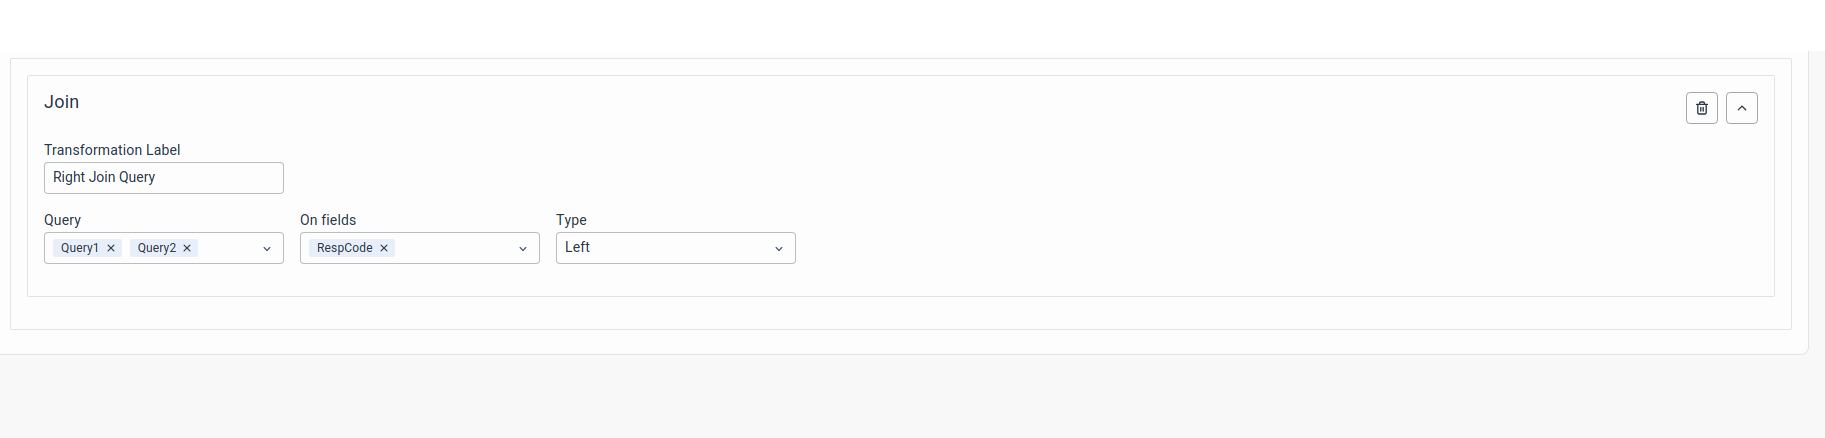
Task: Click the Query1 chip label
Action: tap(79, 248)
